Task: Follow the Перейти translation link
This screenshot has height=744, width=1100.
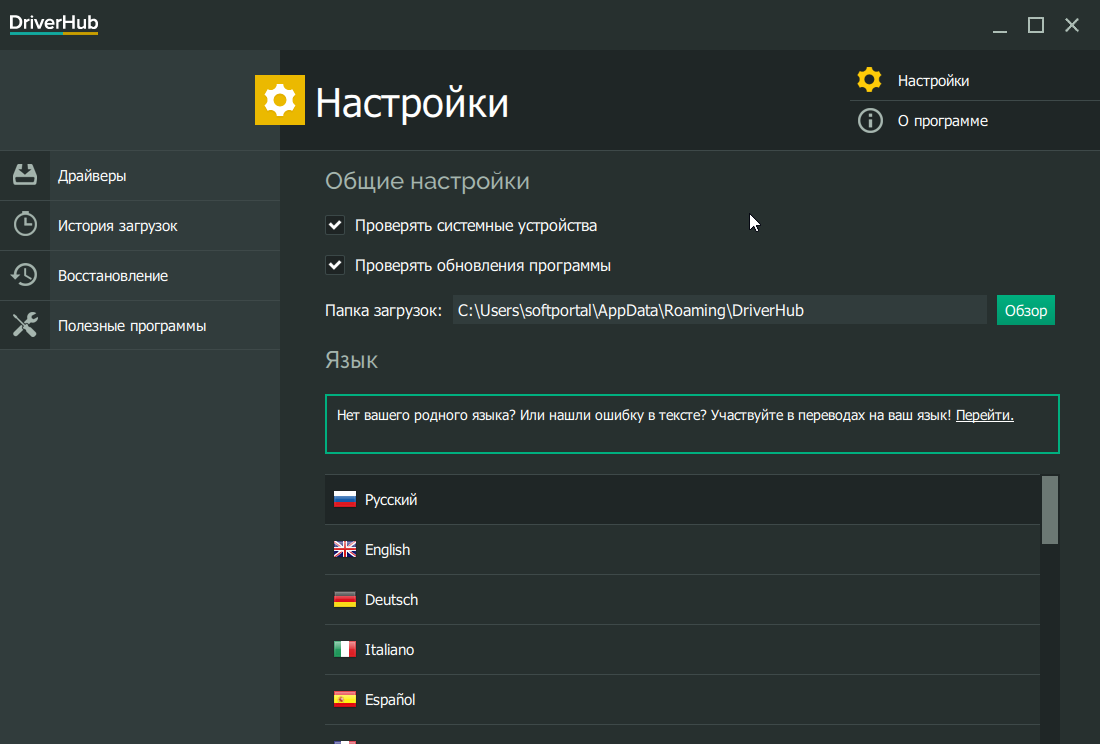Action: (x=984, y=415)
